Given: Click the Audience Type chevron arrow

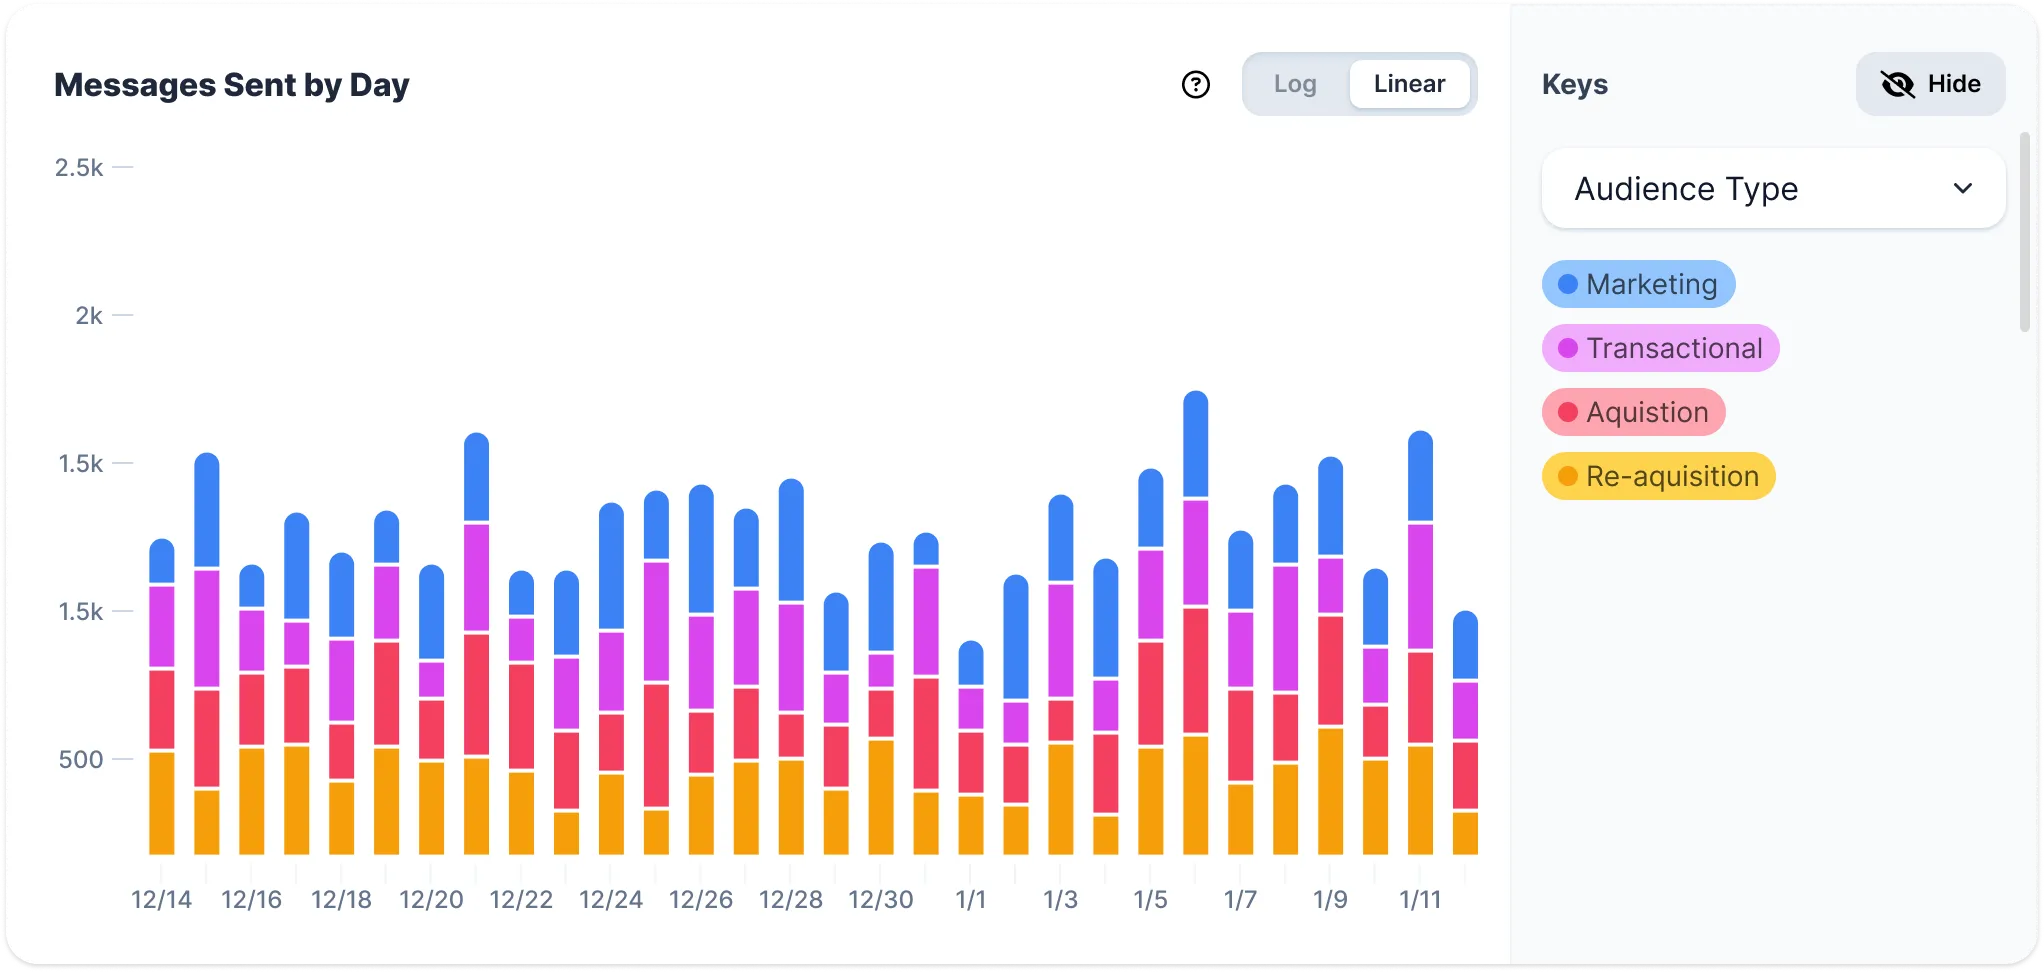Looking at the screenshot, I should 1963,189.
